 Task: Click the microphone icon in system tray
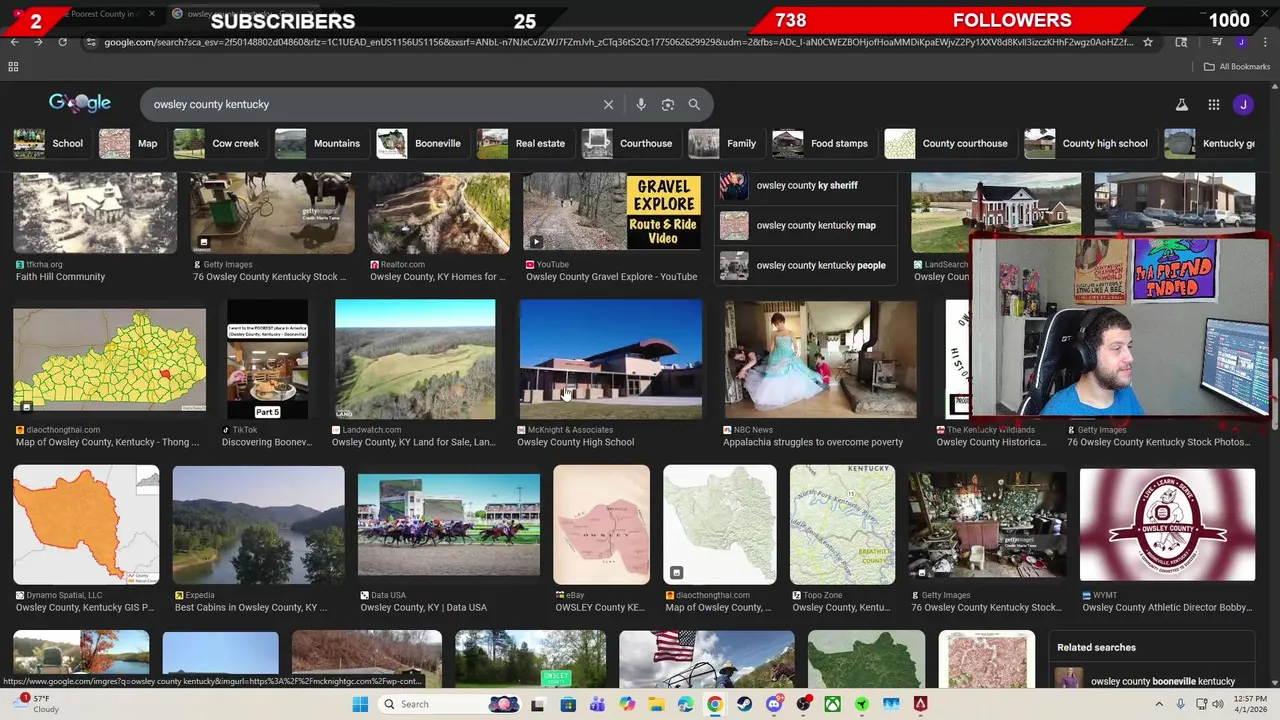point(1181,704)
